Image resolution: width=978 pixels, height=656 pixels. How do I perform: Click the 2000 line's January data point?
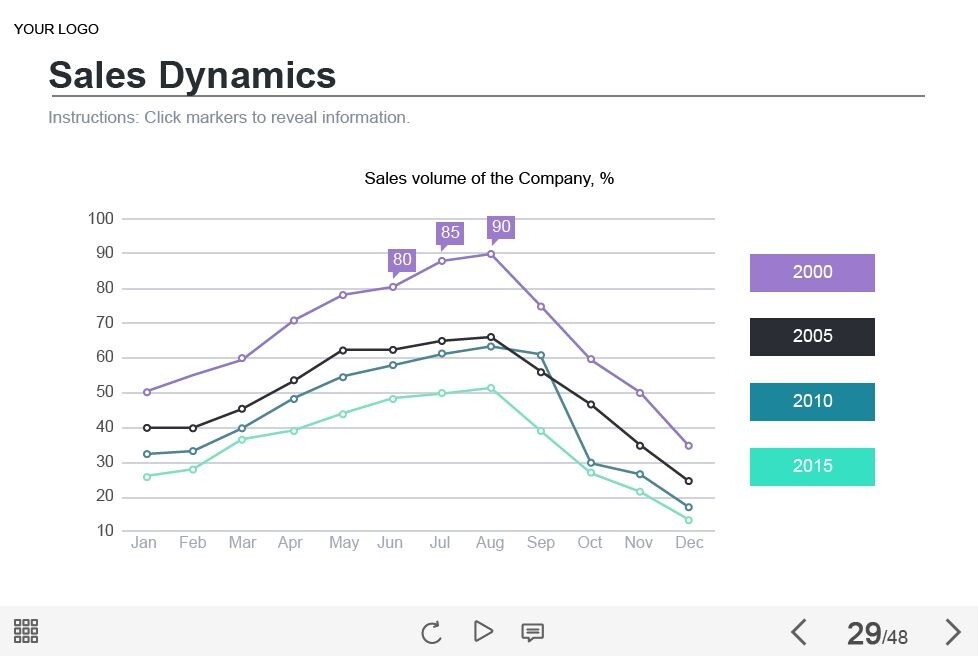tap(147, 392)
